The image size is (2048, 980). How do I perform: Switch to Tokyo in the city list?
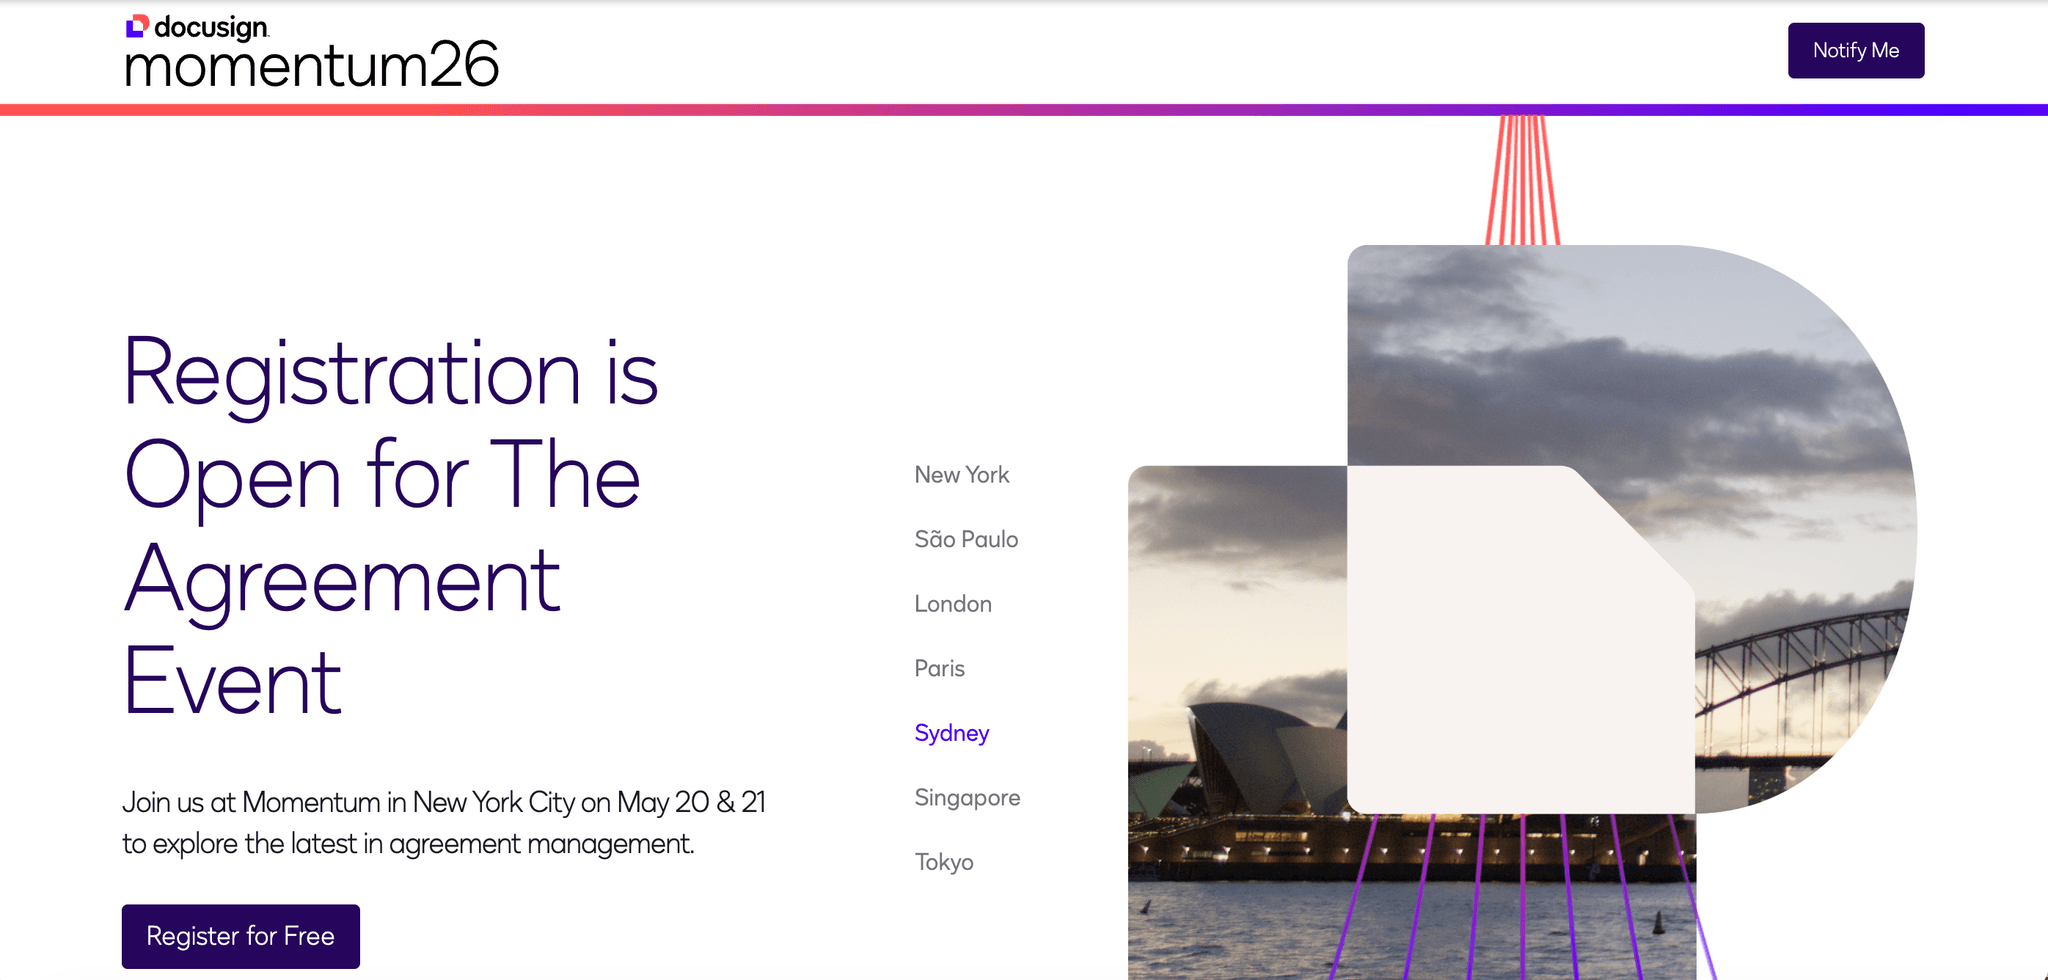[944, 862]
